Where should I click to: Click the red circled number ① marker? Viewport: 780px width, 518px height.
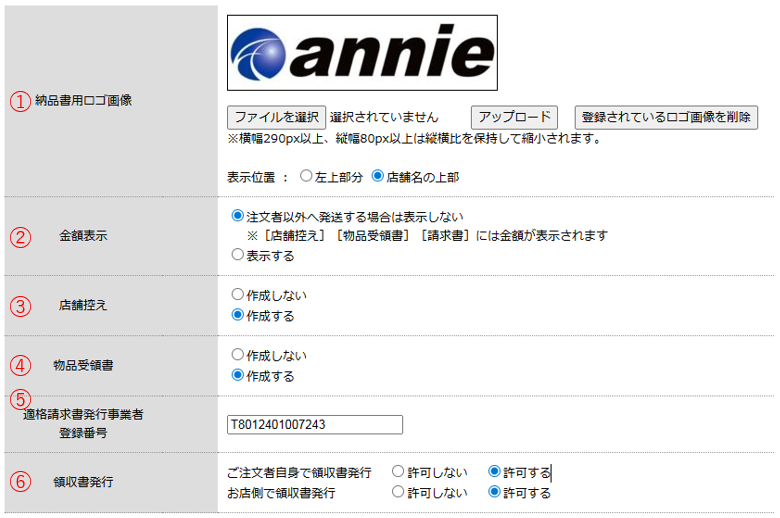(x=20, y=101)
